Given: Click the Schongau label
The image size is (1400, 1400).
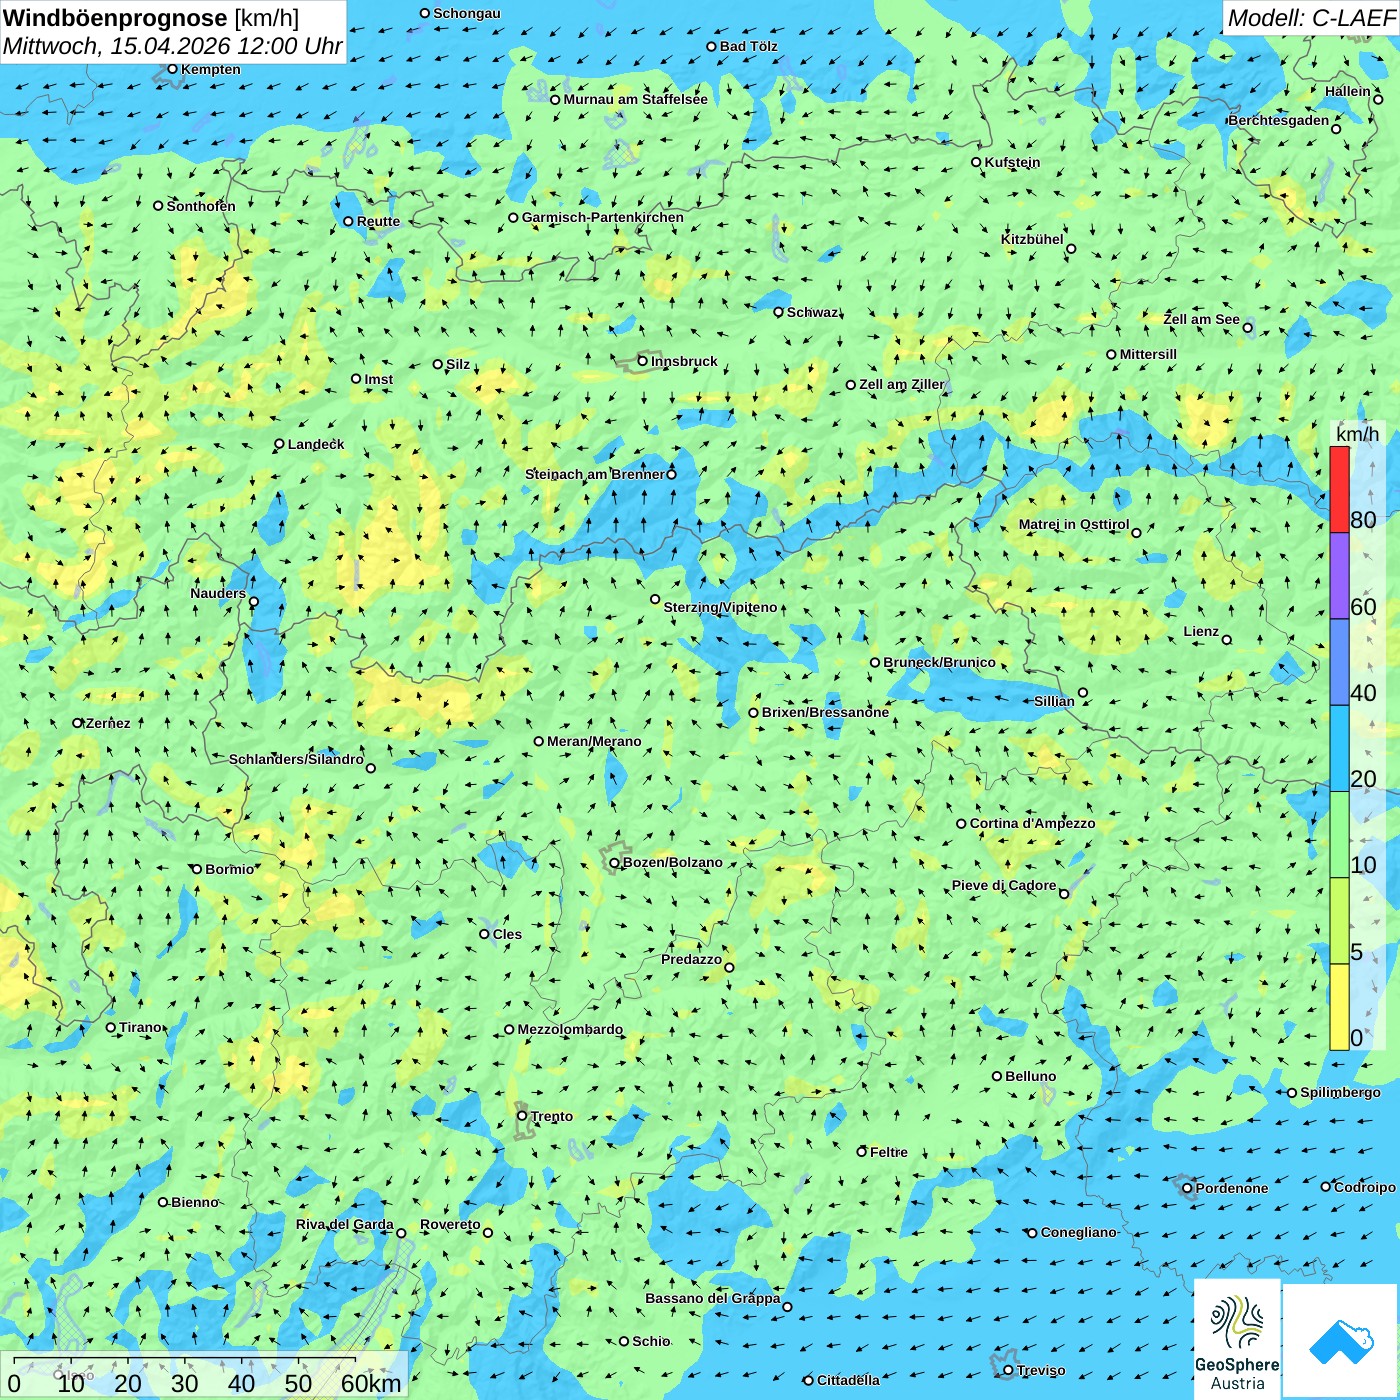Looking at the screenshot, I should coord(467,13).
